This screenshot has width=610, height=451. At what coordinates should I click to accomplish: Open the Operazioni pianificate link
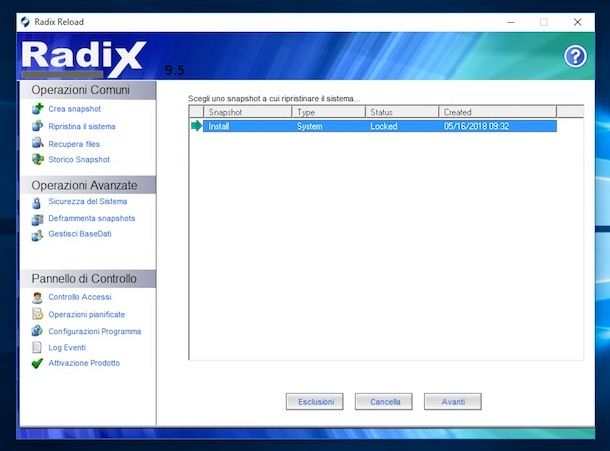click(86, 314)
